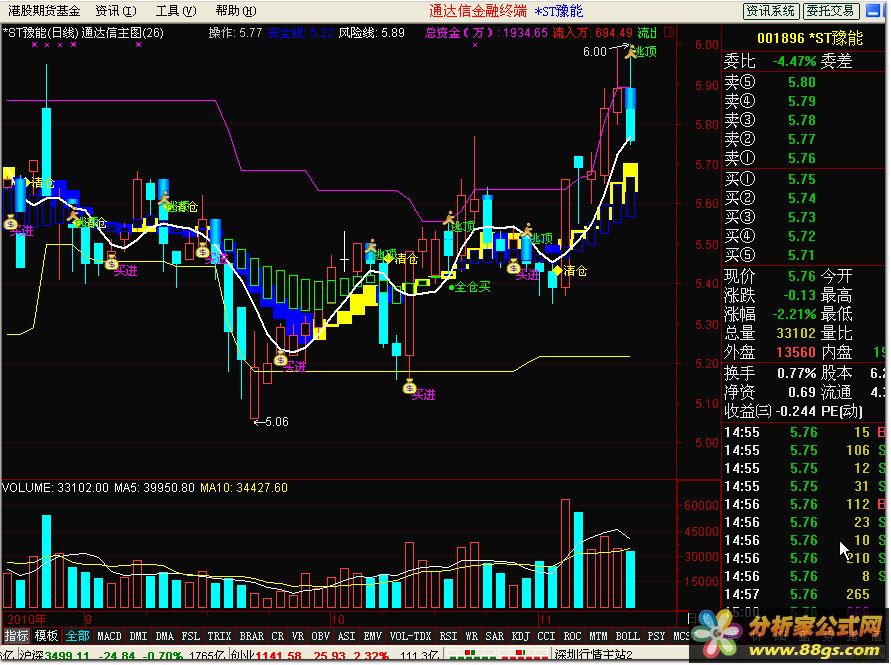Select the MACD indicator tab
Screen dimensions: 891x665
pos(109,636)
